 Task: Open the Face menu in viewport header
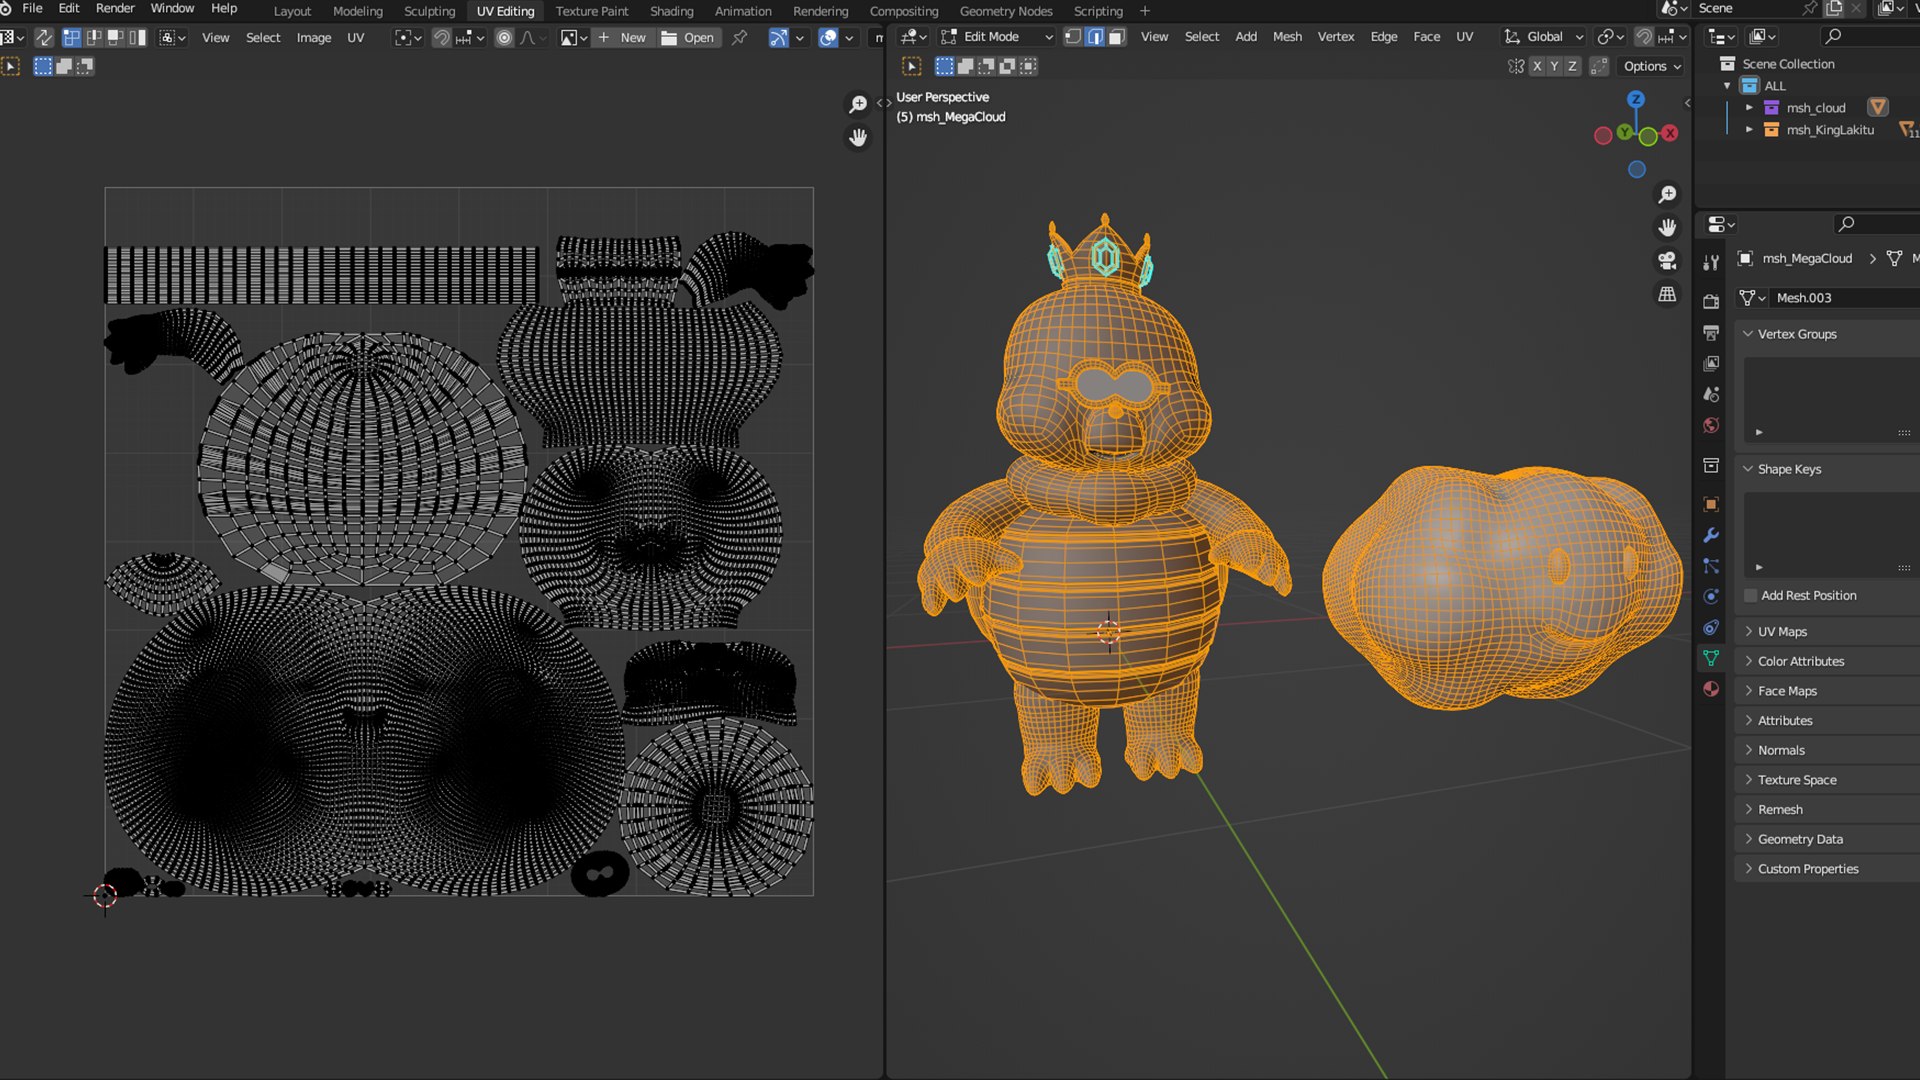pyautogui.click(x=1427, y=37)
